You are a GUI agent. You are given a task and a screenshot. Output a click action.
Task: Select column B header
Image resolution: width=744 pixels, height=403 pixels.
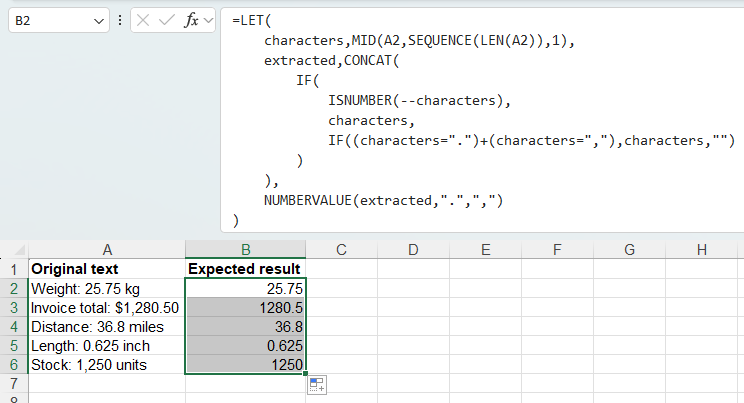tap(245, 250)
